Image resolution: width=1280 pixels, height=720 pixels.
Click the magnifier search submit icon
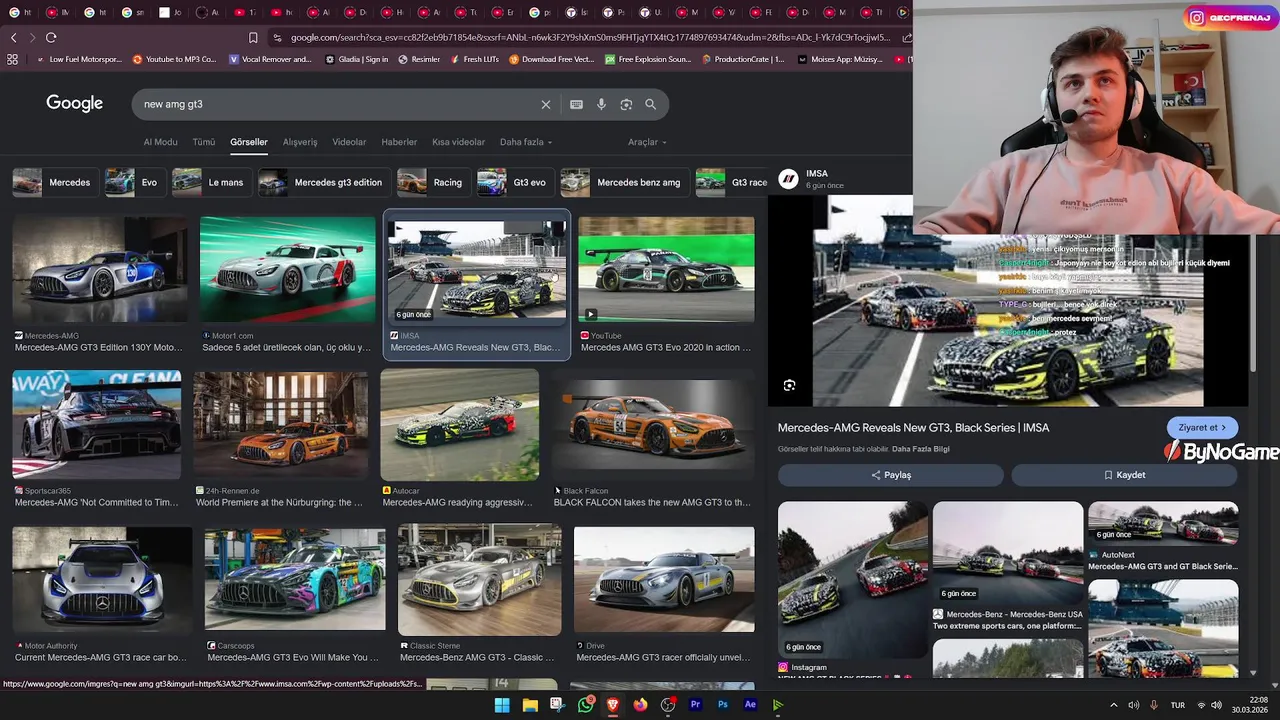pos(651,104)
